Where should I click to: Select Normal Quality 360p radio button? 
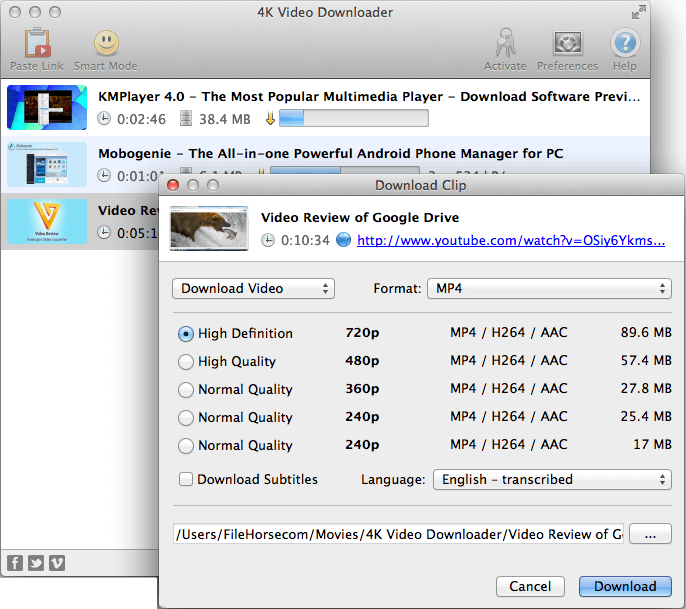186,390
